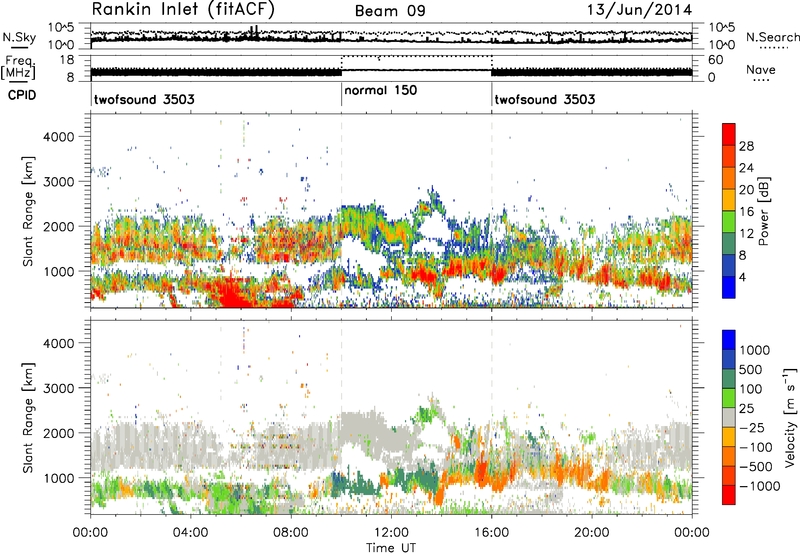Click the '04:00' time axis label

pyautogui.click(x=191, y=533)
